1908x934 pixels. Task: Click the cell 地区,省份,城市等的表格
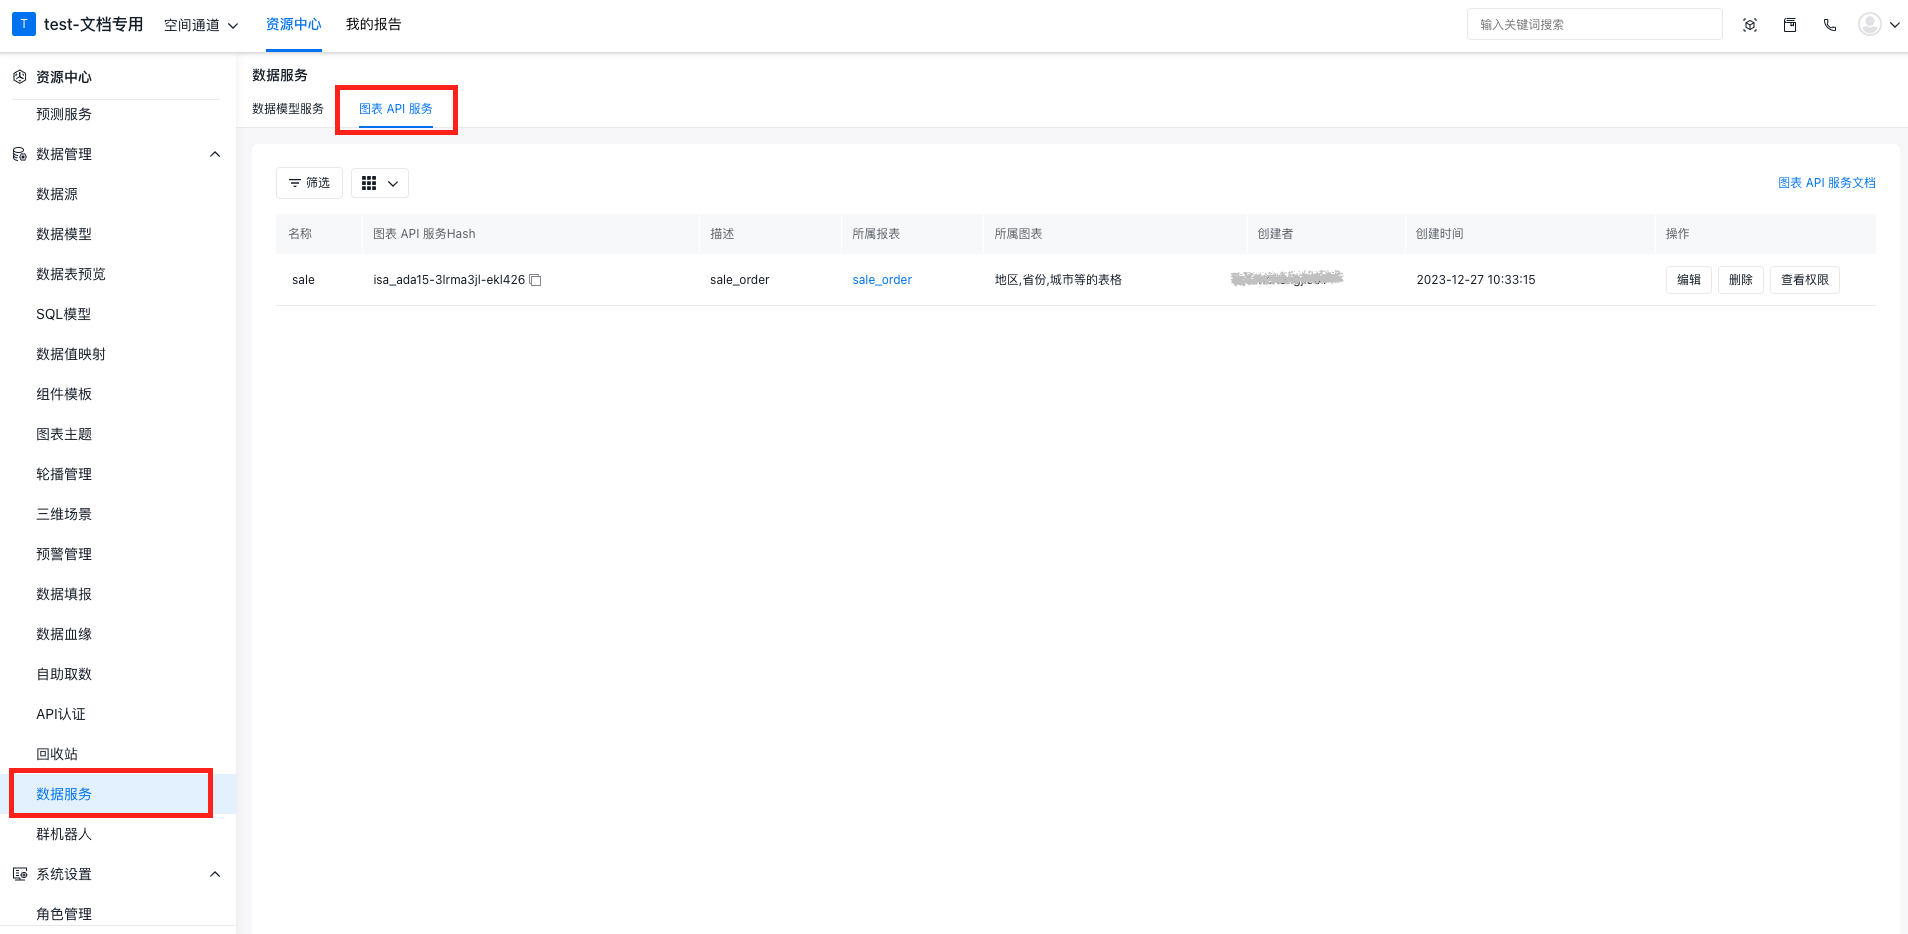(1058, 280)
